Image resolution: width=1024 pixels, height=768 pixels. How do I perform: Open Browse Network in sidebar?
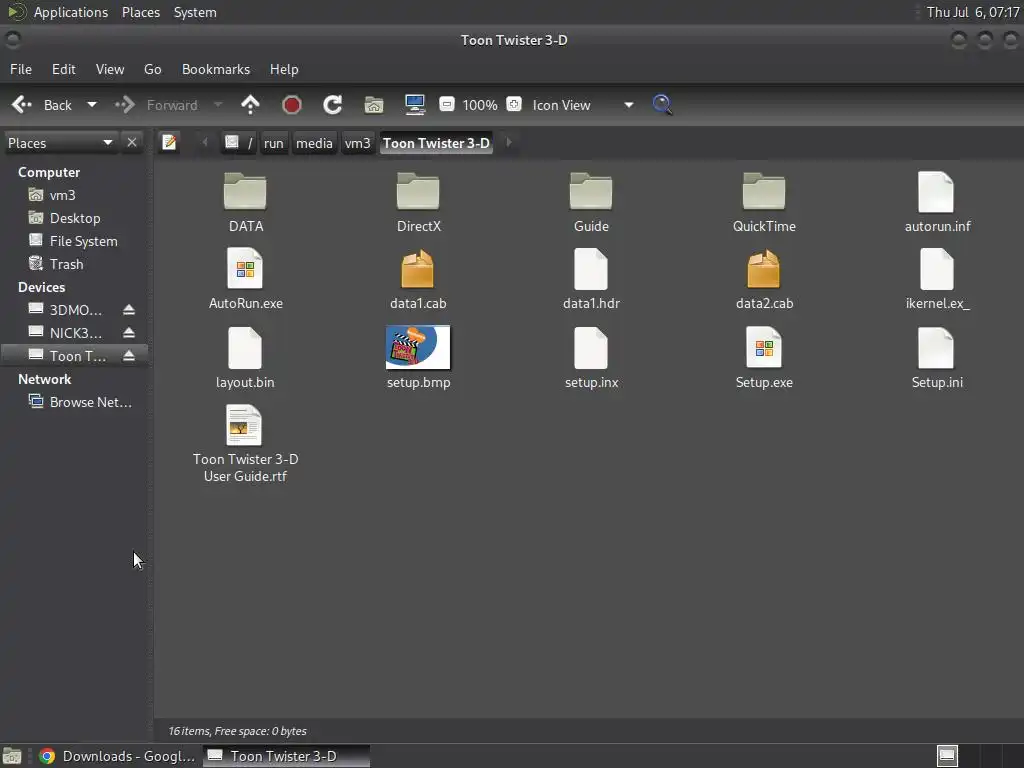pyautogui.click(x=74, y=402)
